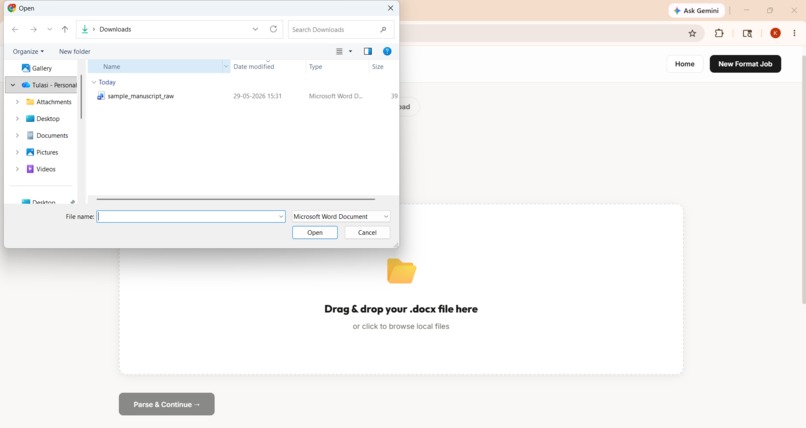806x428 pixels.
Task: Click the search magnifier icon
Action: click(383, 29)
